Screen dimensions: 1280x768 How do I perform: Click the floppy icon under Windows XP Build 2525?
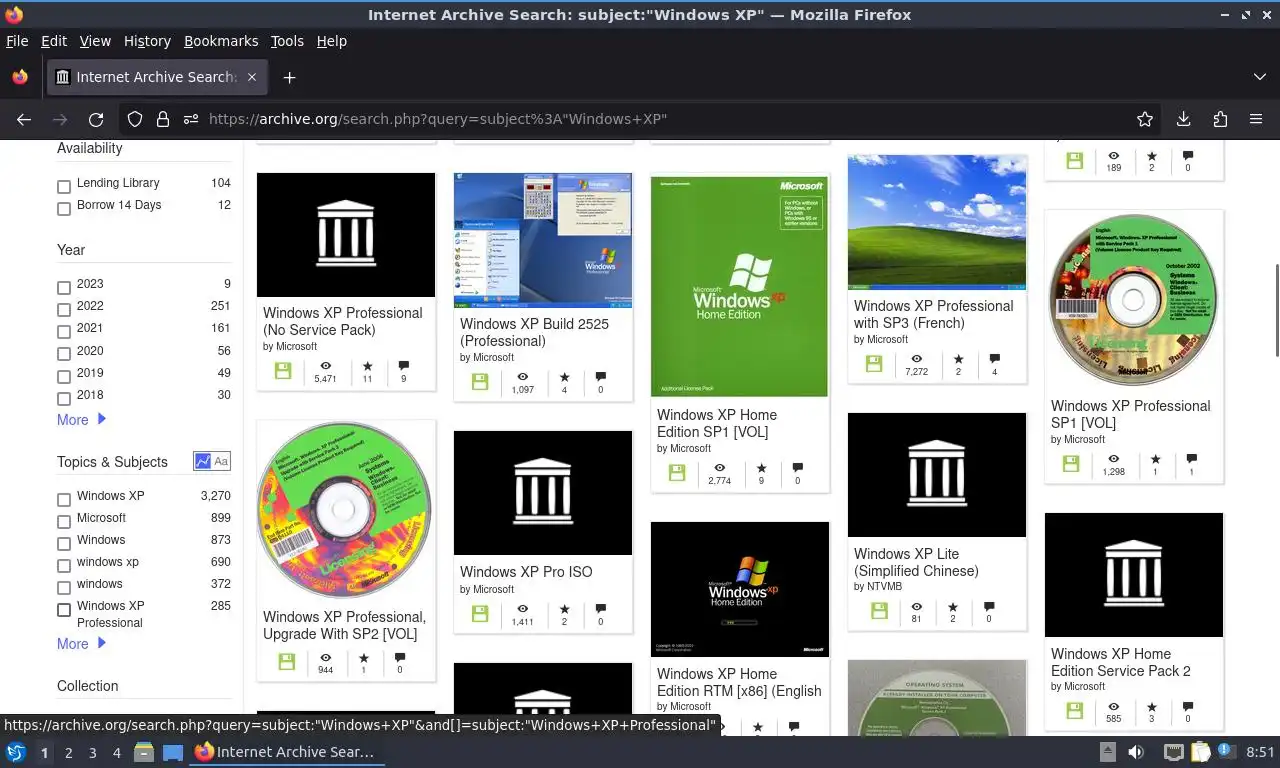(x=480, y=381)
